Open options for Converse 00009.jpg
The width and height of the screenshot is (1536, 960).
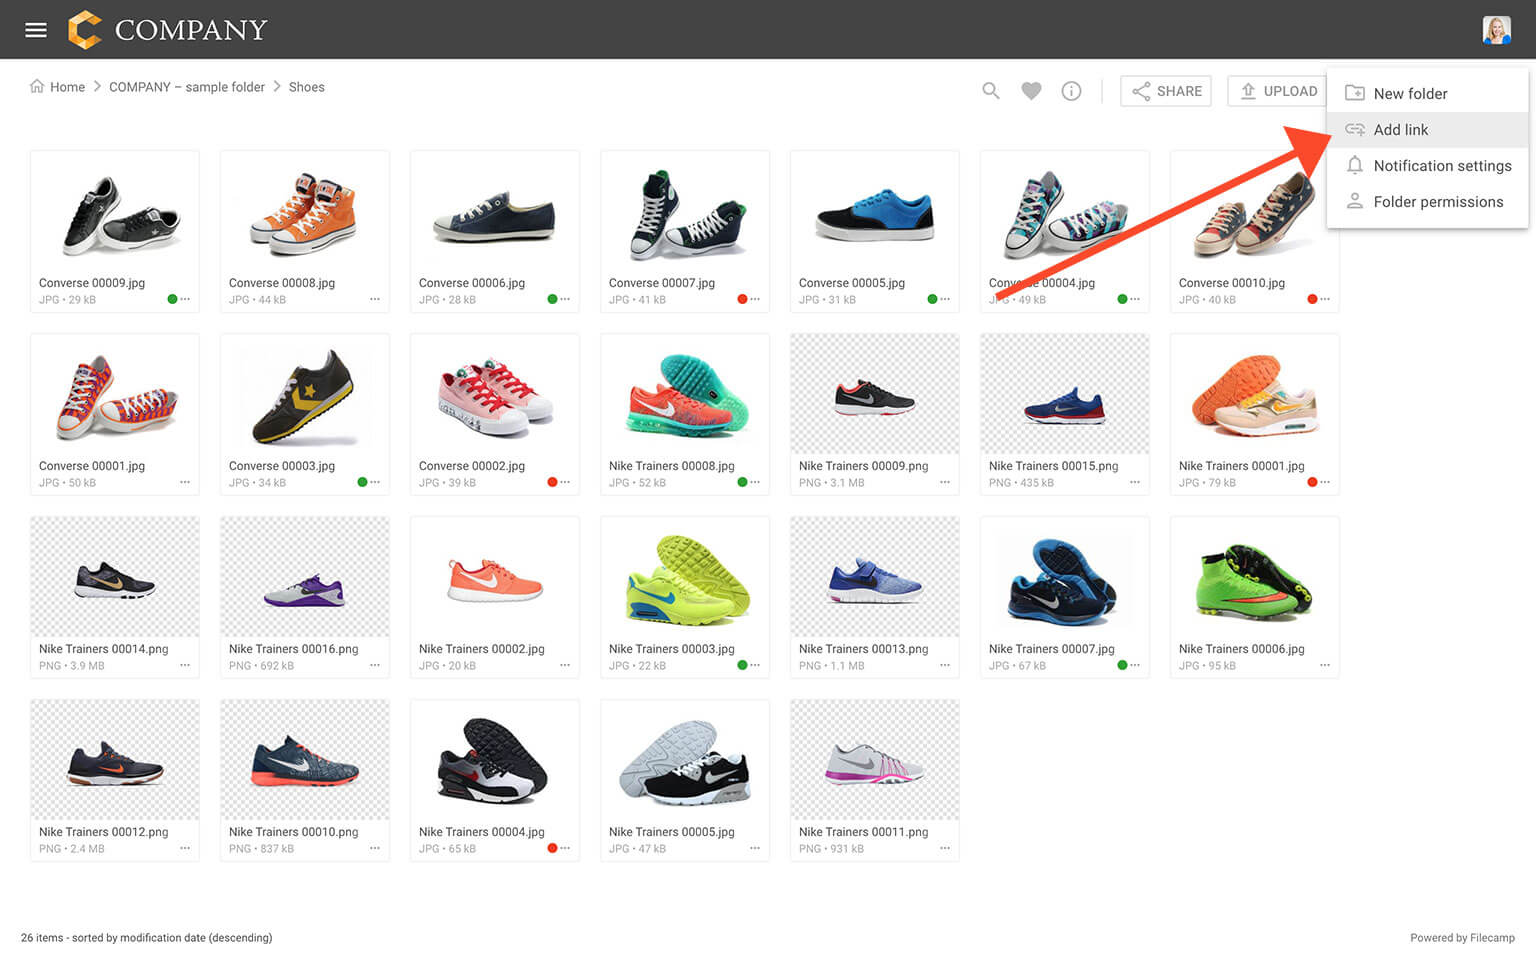pos(185,299)
